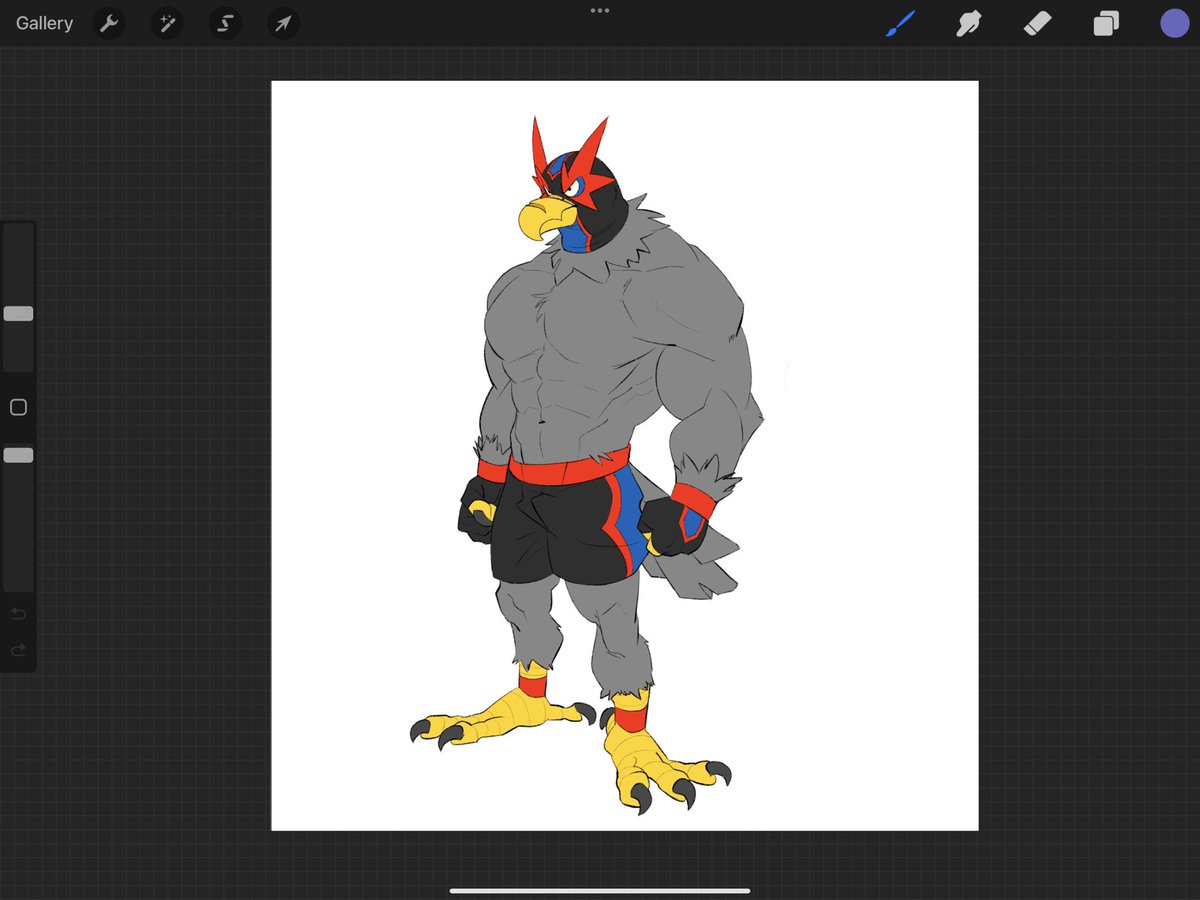This screenshot has width=1200, height=900.
Task: Select the Smudge tool
Action: (x=968, y=23)
